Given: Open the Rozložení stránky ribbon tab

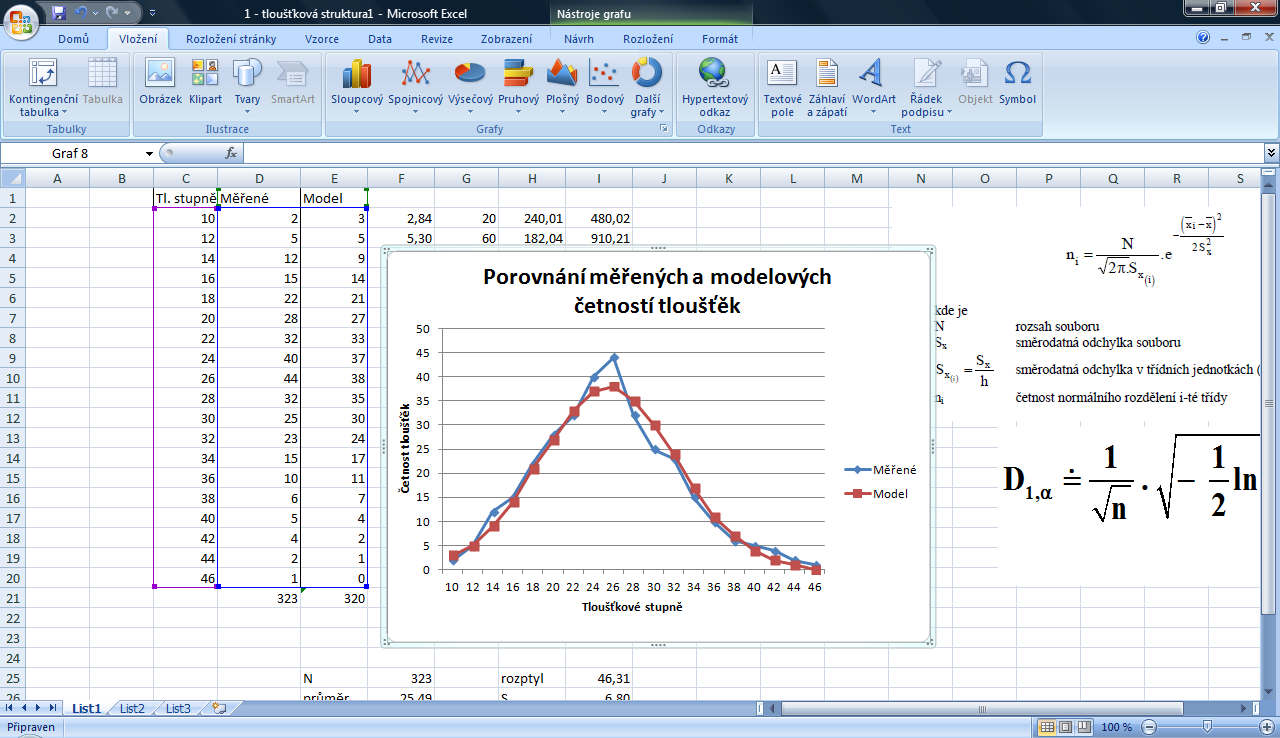Looking at the screenshot, I should tap(231, 39).
